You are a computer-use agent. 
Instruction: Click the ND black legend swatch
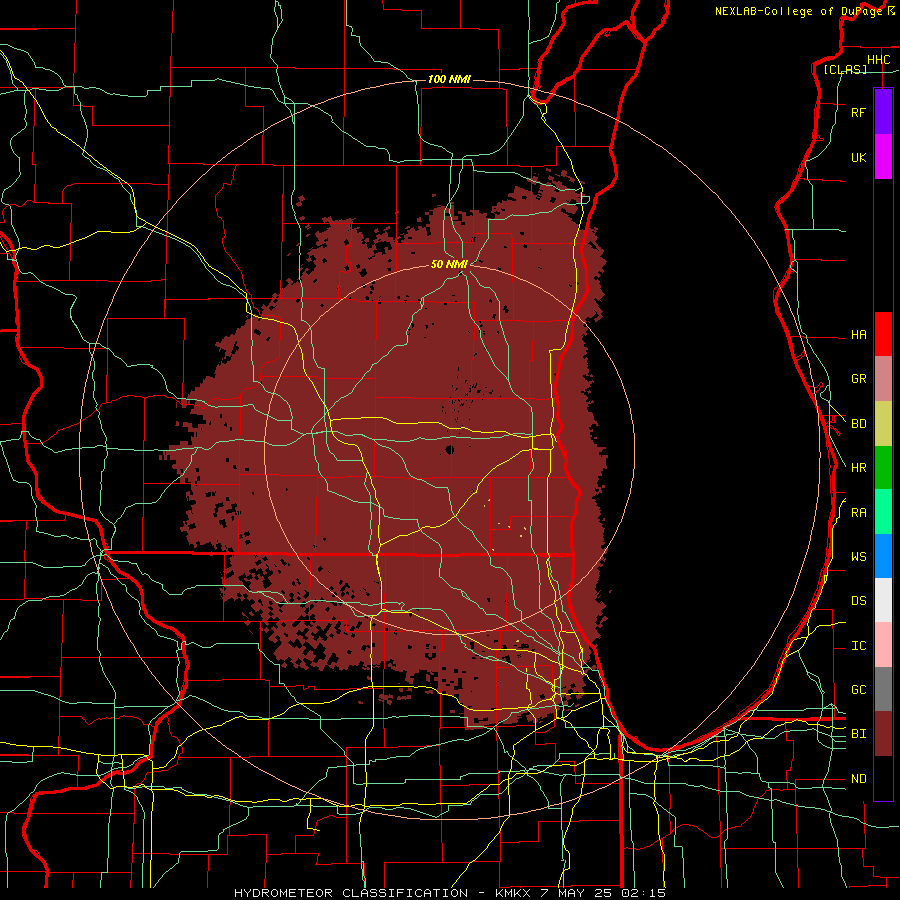[x=883, y=778]
